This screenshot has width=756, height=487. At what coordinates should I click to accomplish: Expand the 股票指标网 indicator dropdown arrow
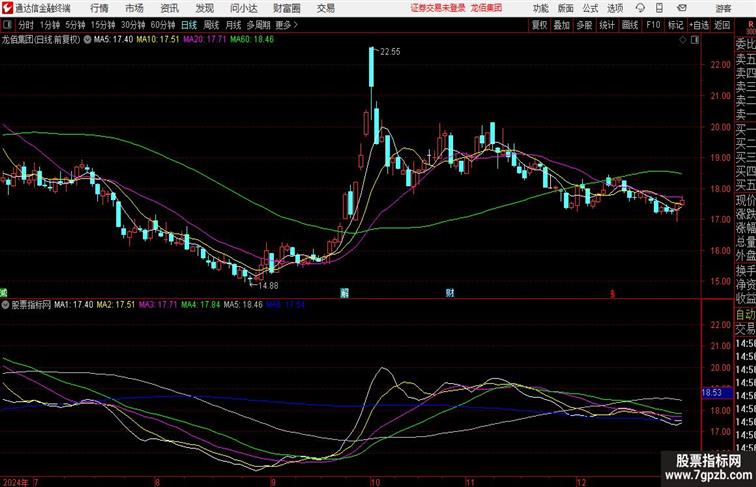[6, 305]
